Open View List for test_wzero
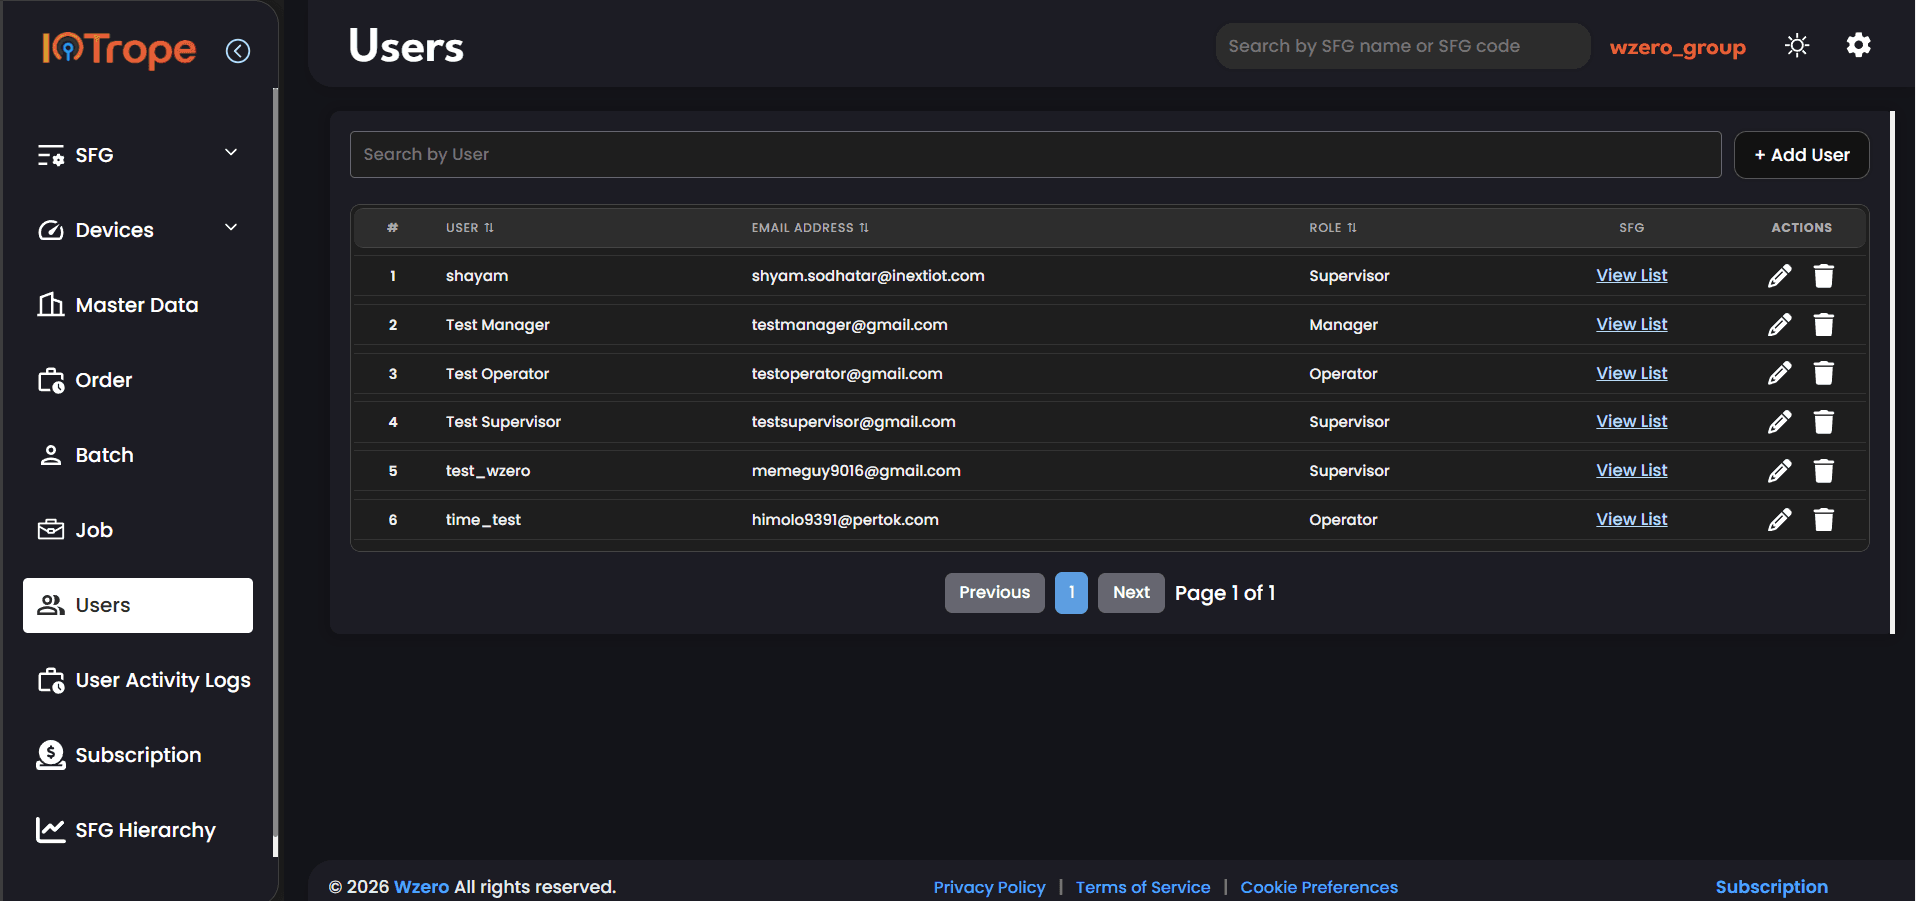The image size is (1916, 901). click(x=1631, y=470)
